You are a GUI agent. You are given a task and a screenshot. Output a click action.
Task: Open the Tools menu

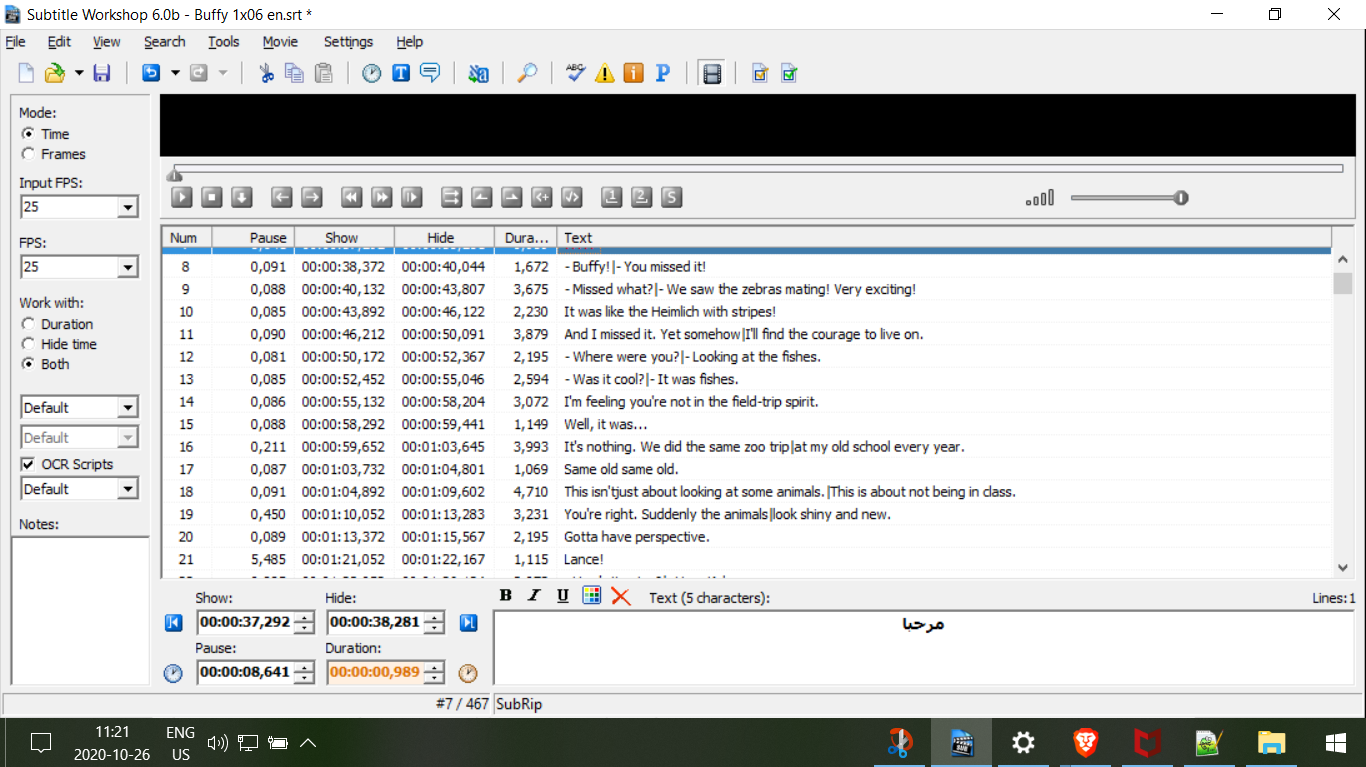coord(224,42)
